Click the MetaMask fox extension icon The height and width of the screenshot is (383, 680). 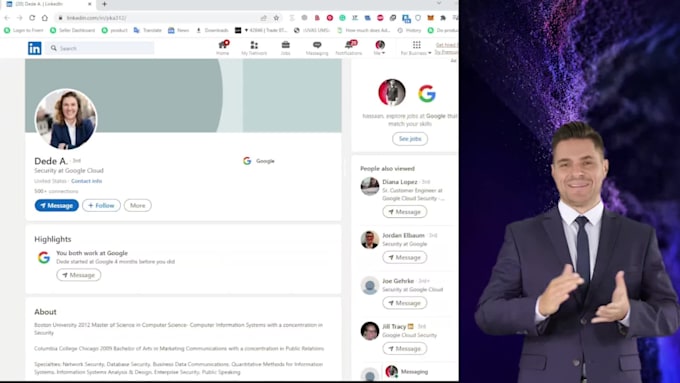[x=431, y=18]
